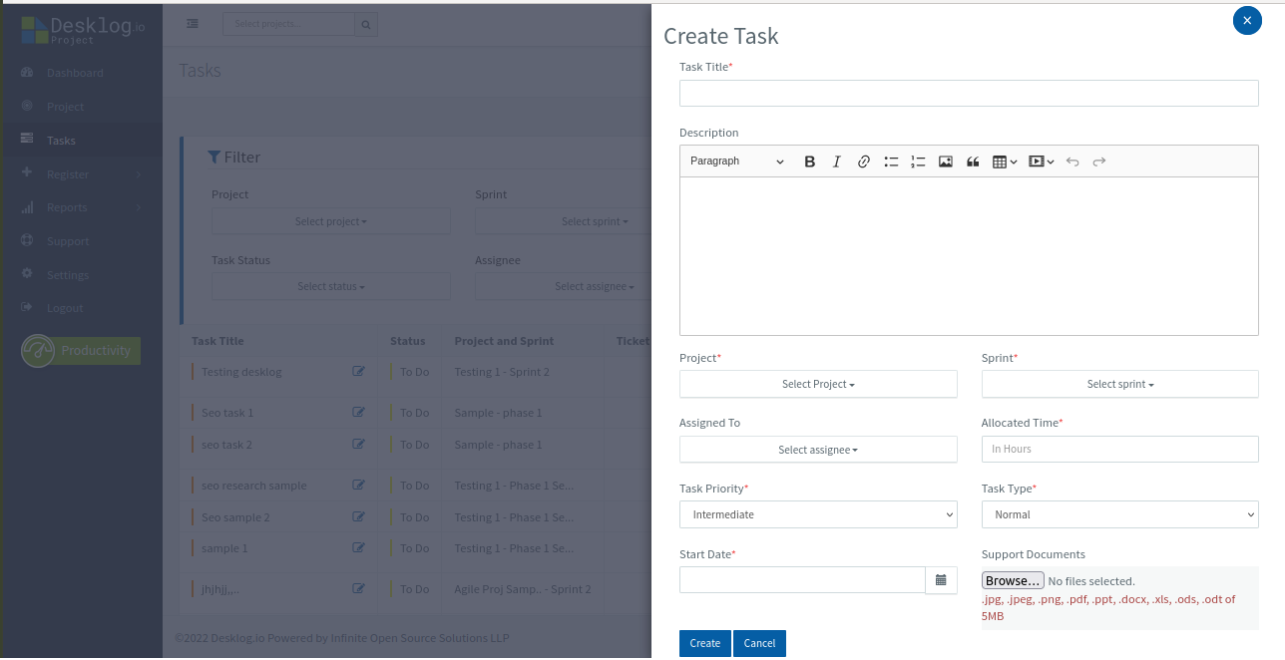Open the insert media menu

pyautogui.click(x=1041, y=162)
